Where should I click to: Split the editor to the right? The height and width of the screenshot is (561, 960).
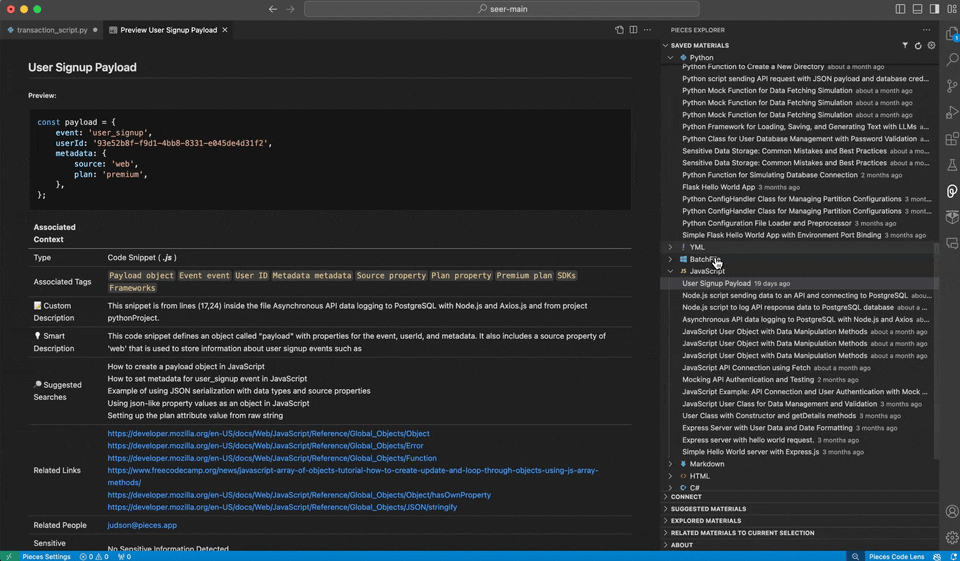pos(633,29)
